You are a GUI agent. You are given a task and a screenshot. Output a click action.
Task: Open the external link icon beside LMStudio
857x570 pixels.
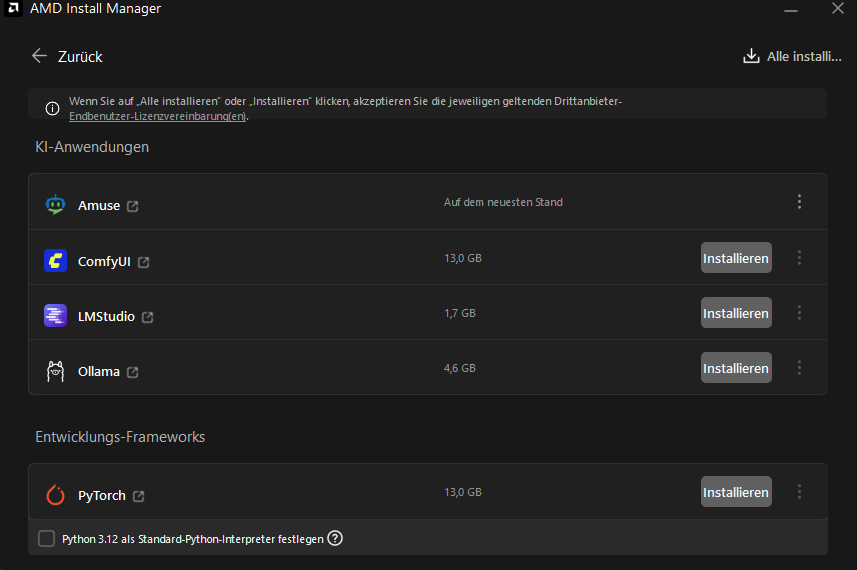[148, 317]
